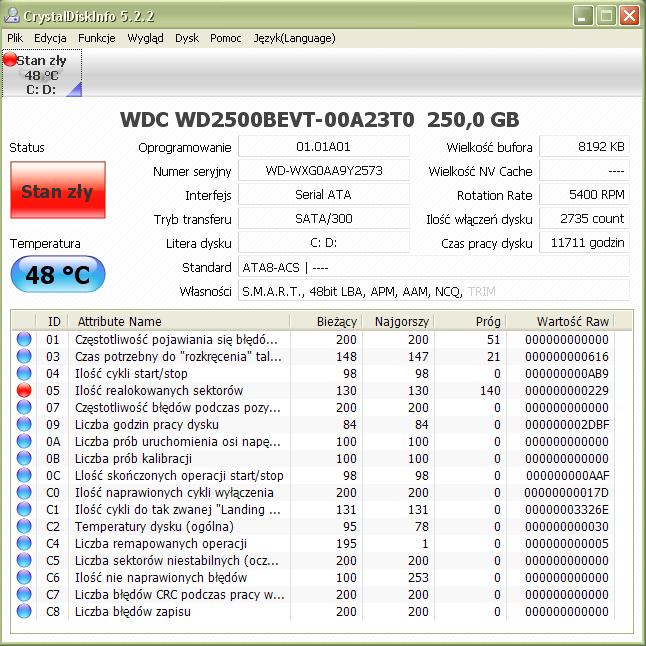Click the Próg column header
646x646 pixels.
point(470,321)
